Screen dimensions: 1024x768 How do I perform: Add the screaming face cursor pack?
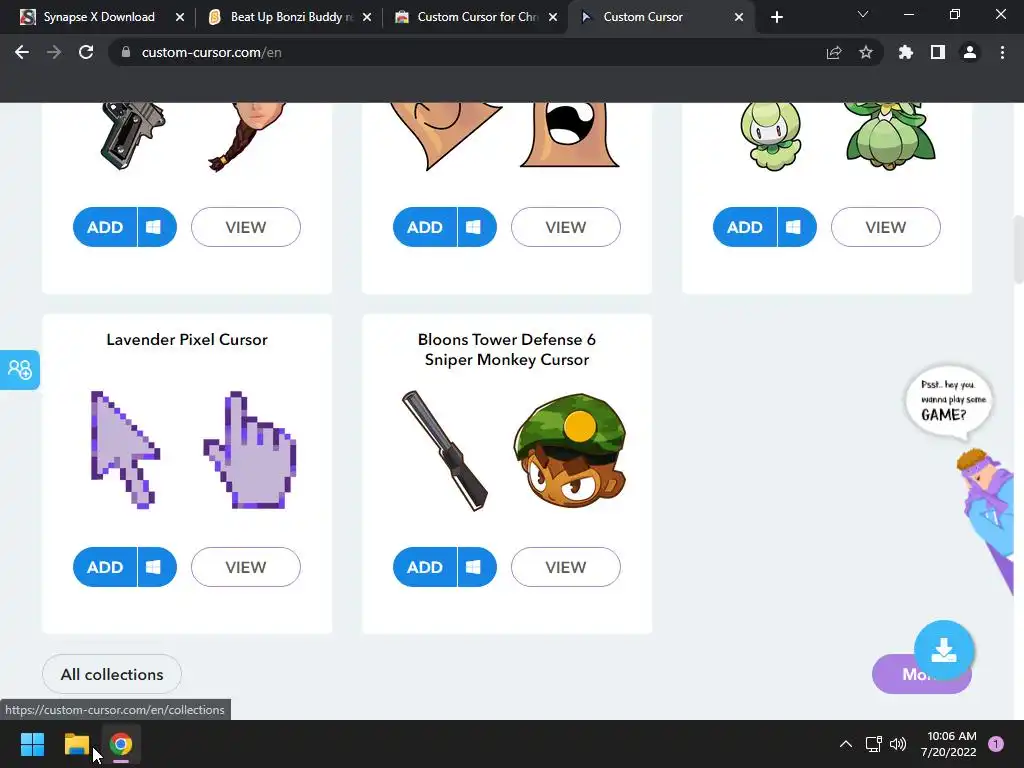[x=425, y=227]
